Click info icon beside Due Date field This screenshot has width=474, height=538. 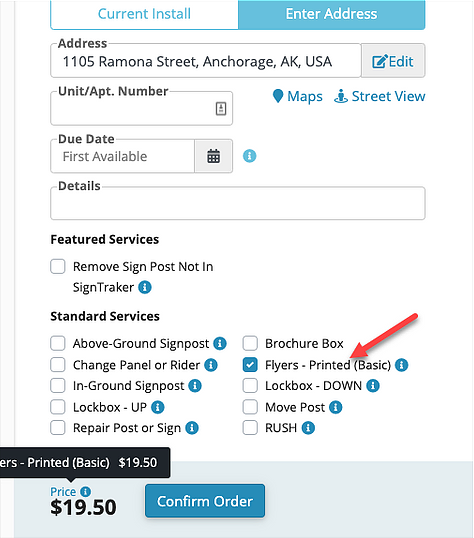[250, 156]
